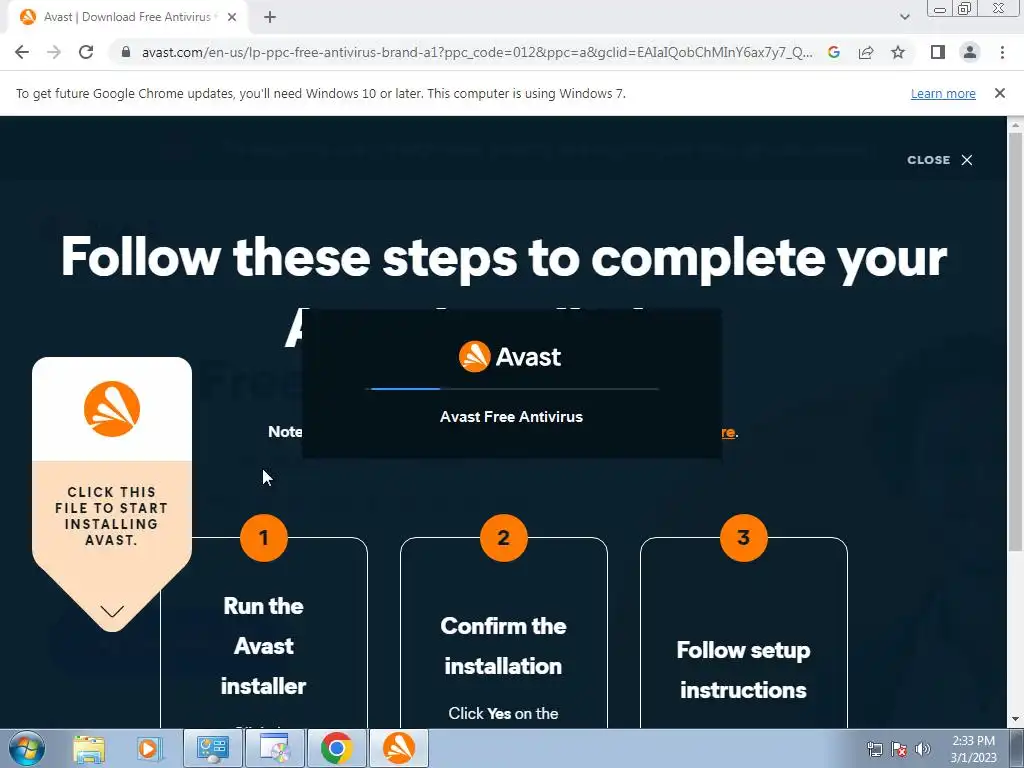Click the page vertical scrollbar
1024x768 pixels.
coord(1015,340)
